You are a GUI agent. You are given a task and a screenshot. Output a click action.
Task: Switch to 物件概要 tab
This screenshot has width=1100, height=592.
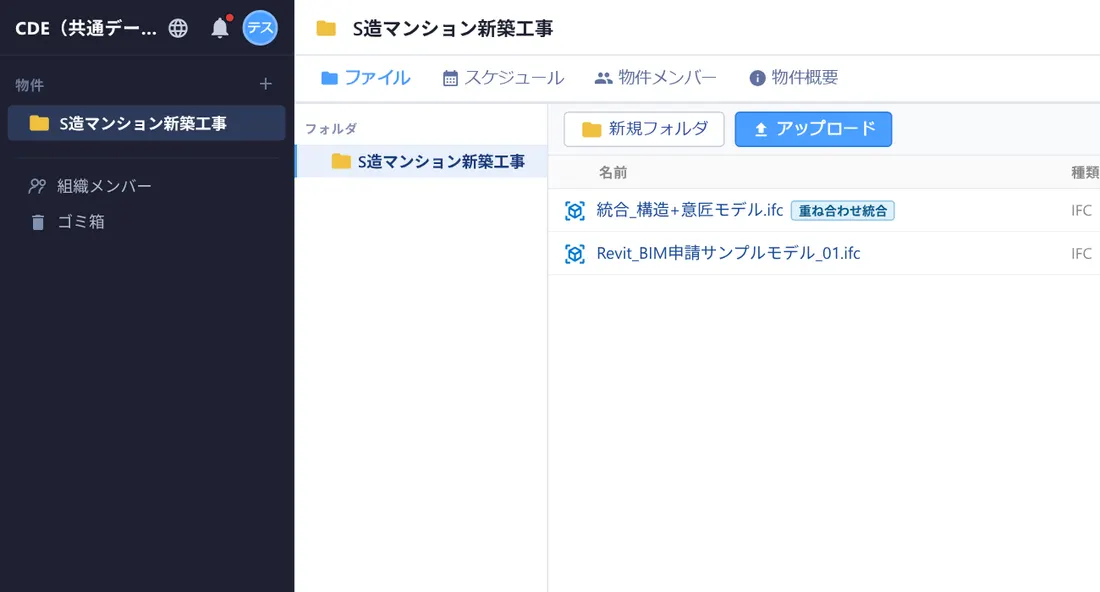(793, 77)
